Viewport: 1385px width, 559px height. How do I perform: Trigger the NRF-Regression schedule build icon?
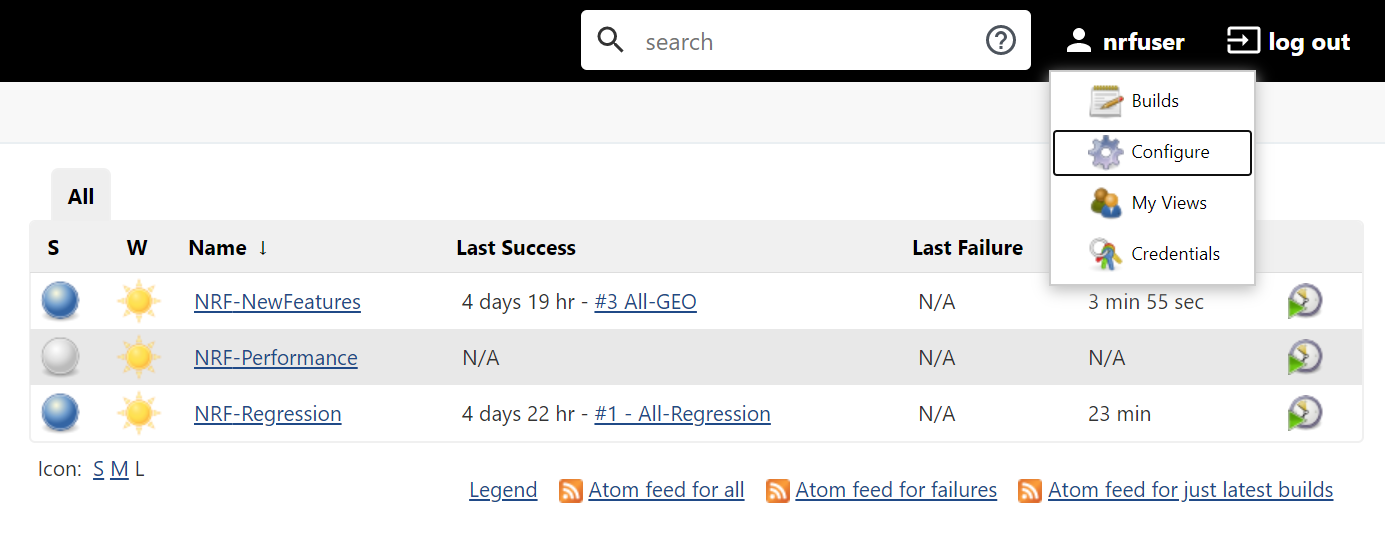(1305, 413)
